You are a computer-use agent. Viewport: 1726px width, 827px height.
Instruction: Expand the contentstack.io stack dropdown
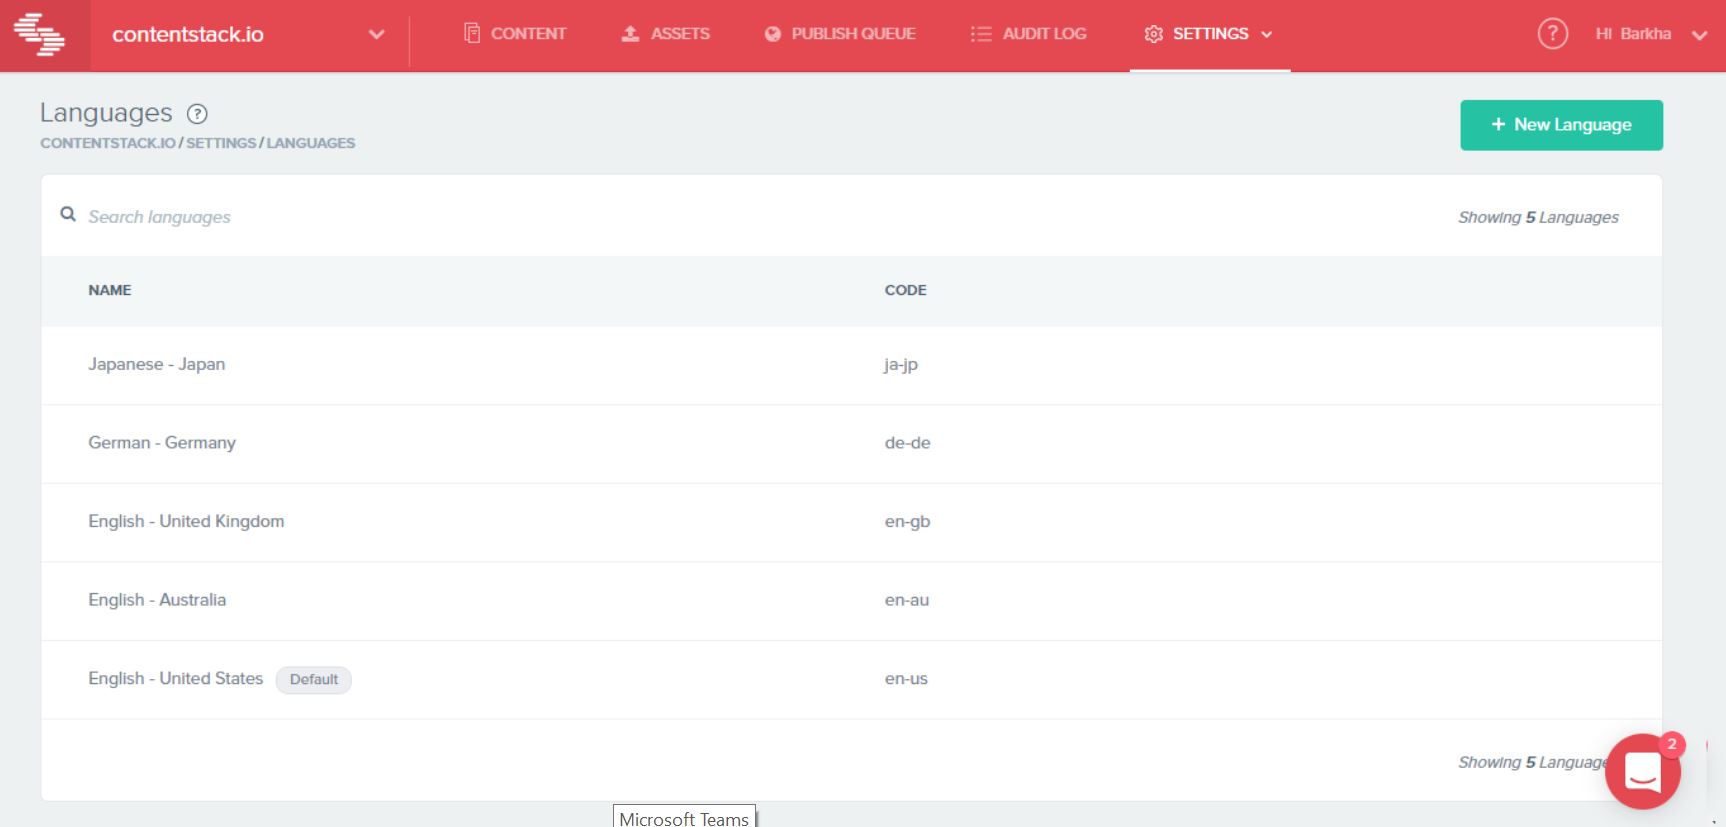pos(376,34)
